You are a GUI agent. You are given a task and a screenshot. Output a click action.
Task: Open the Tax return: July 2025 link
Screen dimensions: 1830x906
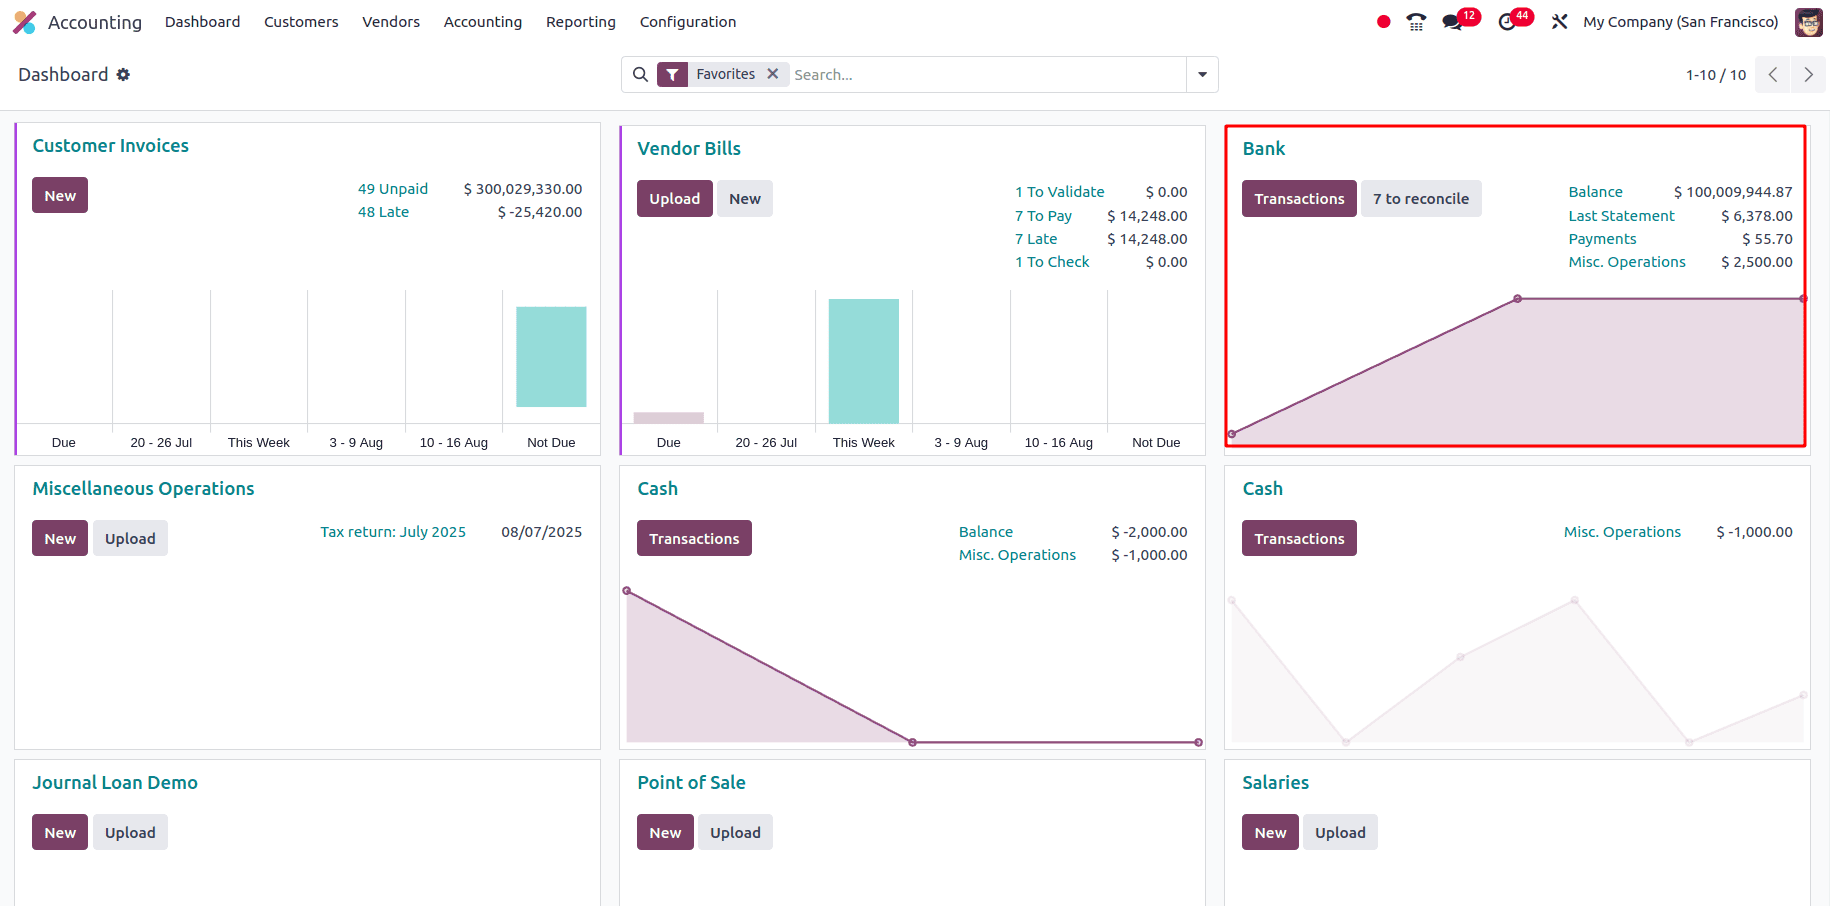[x=393, y=531]
